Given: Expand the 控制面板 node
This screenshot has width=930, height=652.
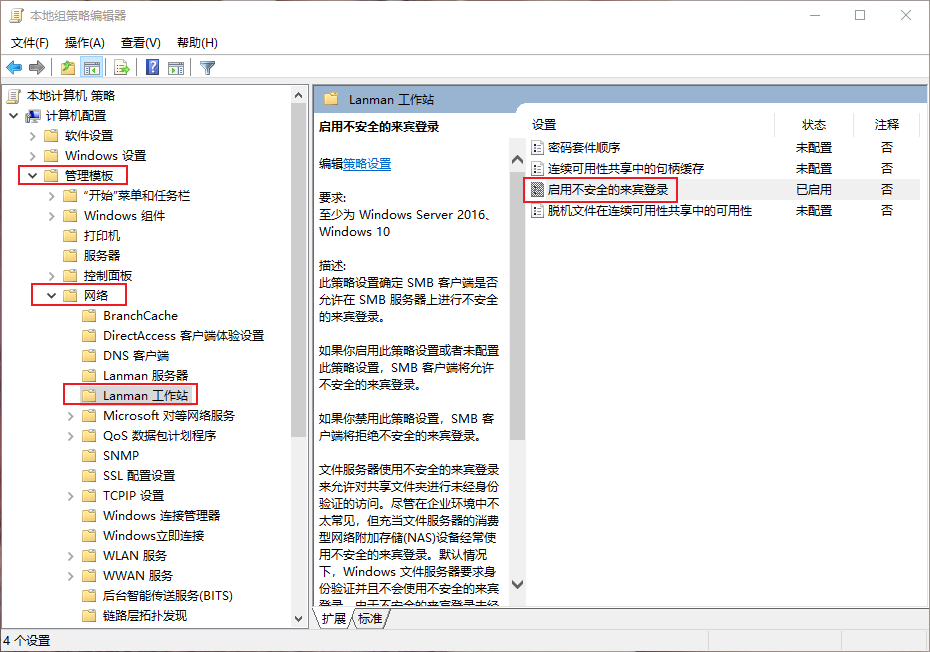Looking at the screenshot, I should [52, 276].
